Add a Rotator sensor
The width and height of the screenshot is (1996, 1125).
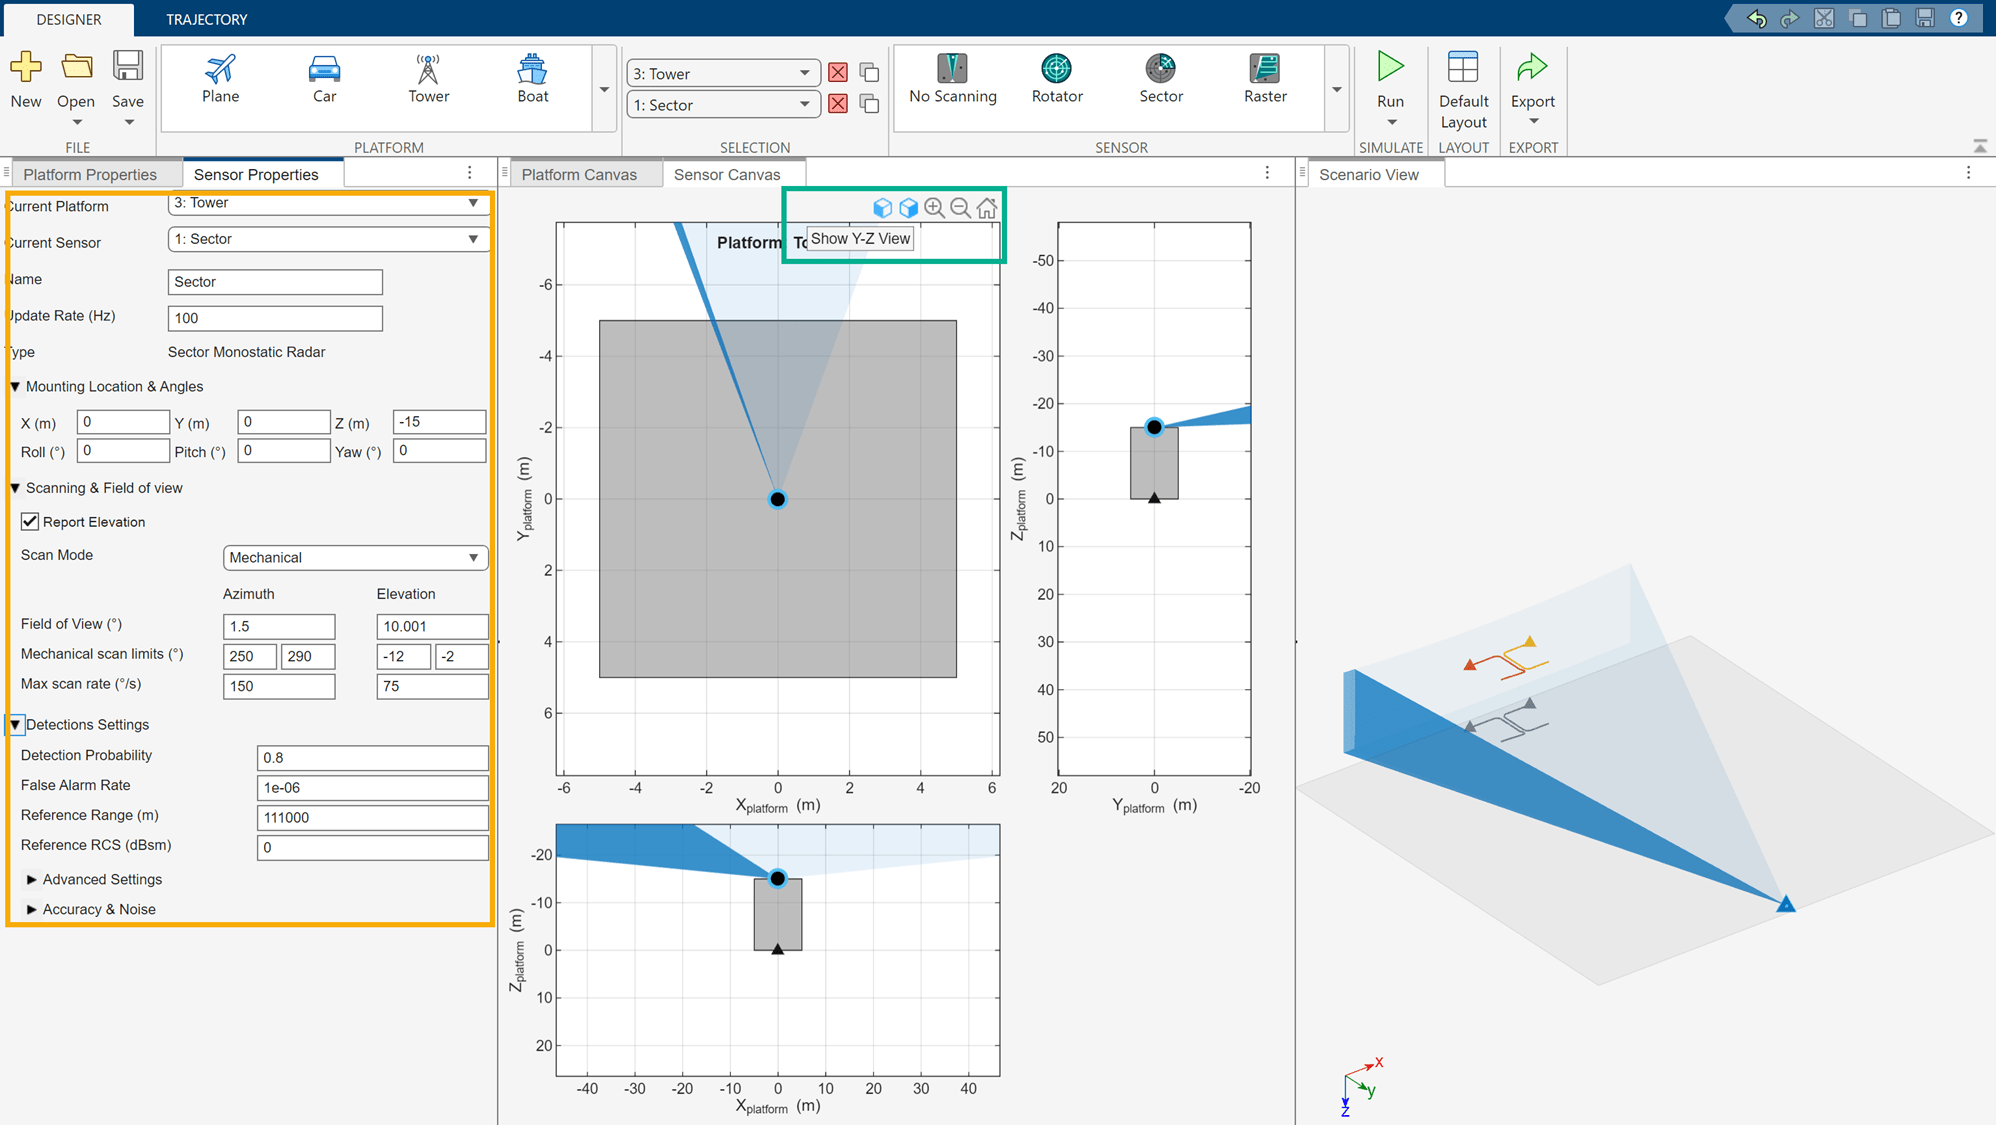tap(1056, 80)
